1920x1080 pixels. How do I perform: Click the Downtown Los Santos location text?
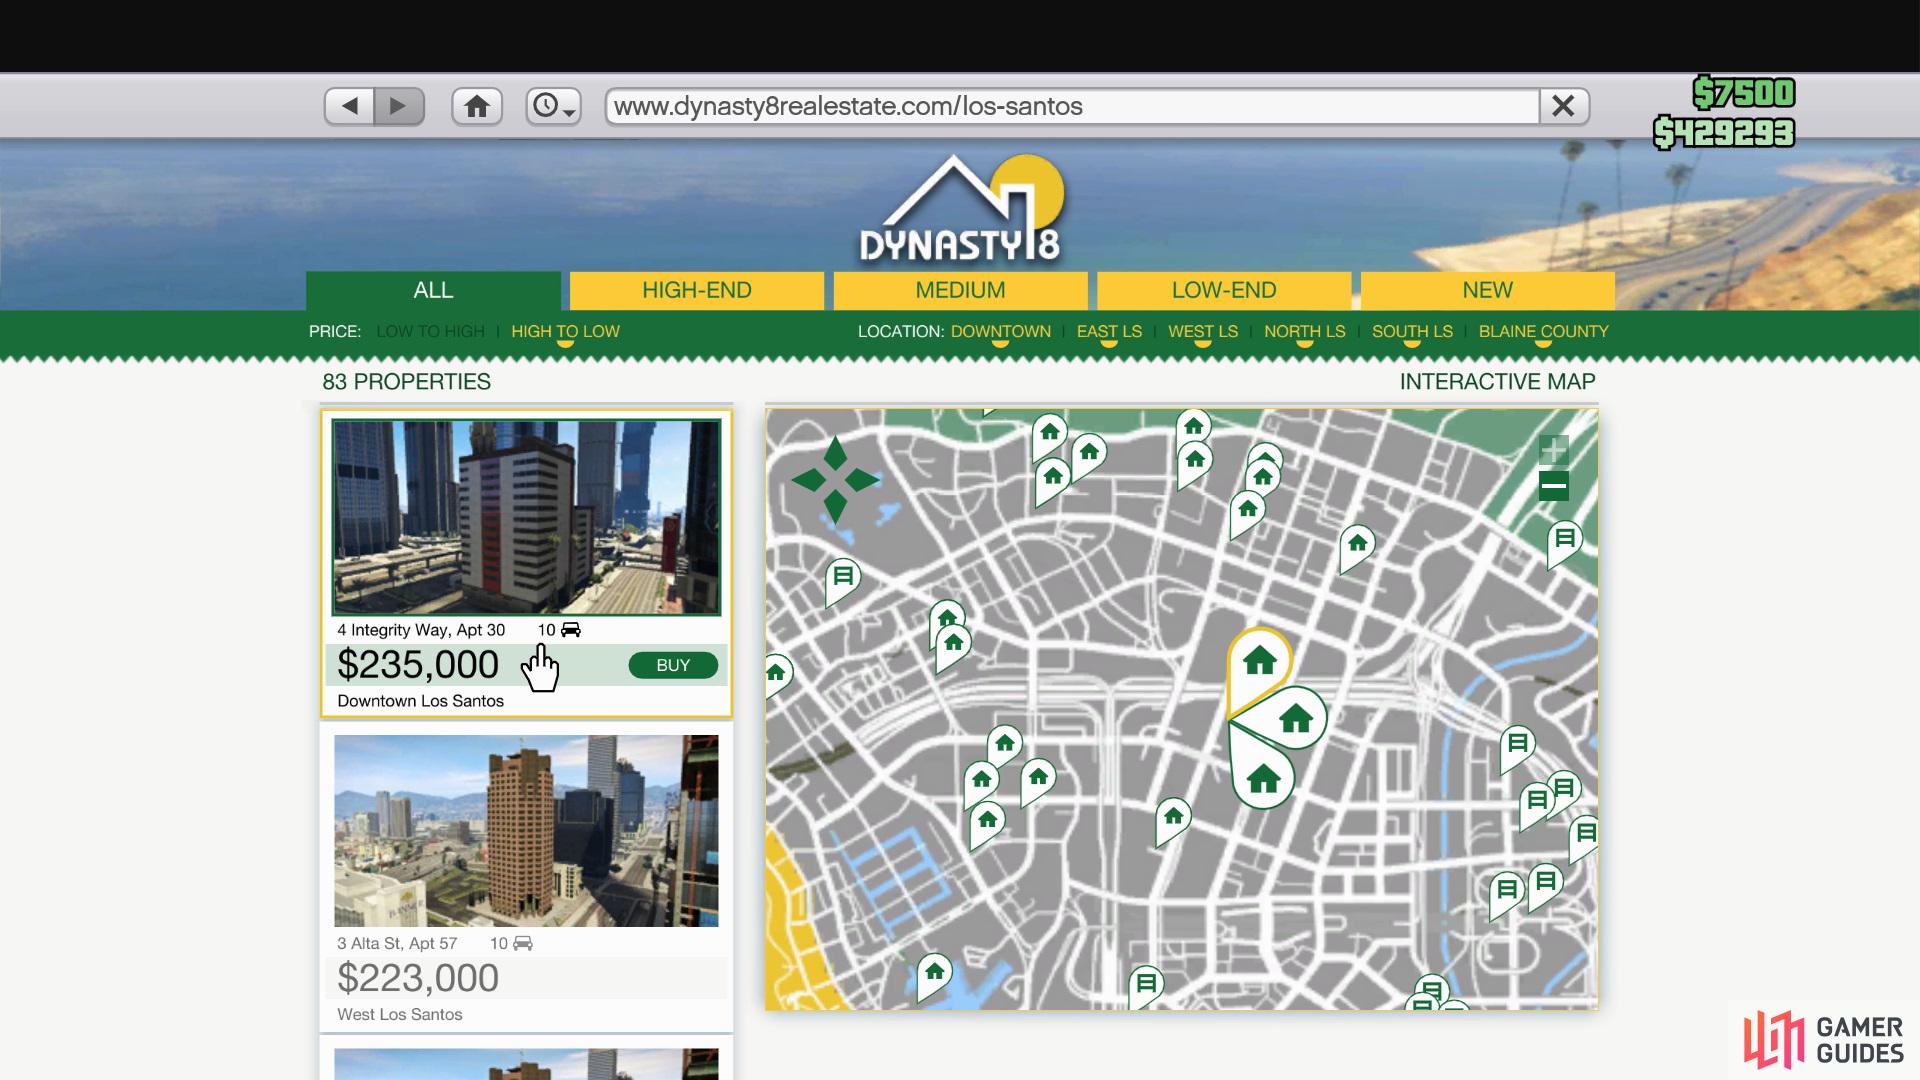tap(420, 701)
